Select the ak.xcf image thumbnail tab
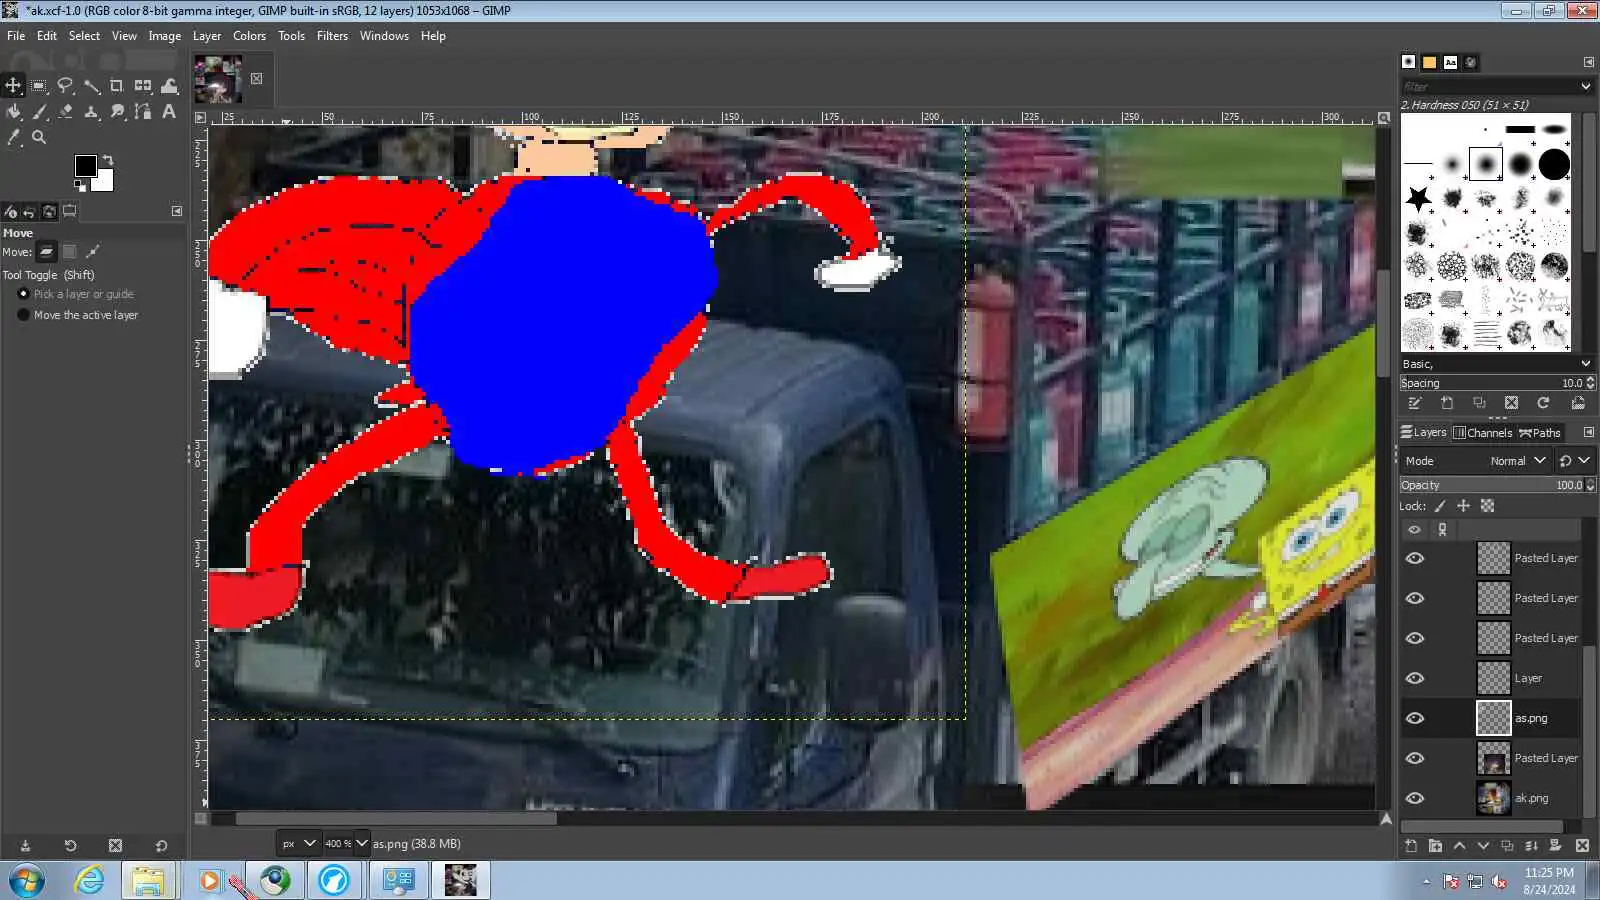 (218, 80)
